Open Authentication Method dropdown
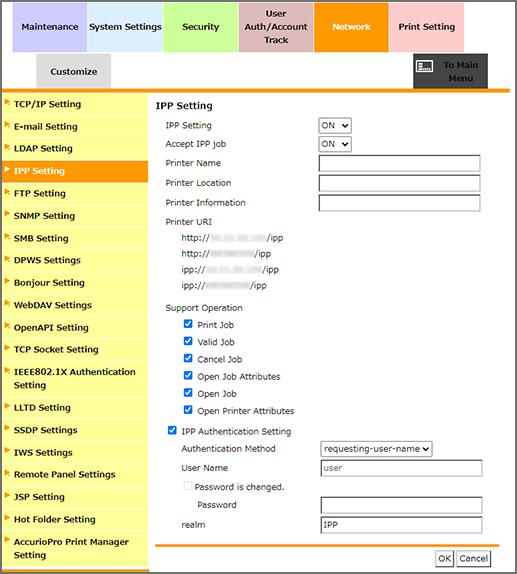Screen dimensions: 517x574 [x=376, y=449]
